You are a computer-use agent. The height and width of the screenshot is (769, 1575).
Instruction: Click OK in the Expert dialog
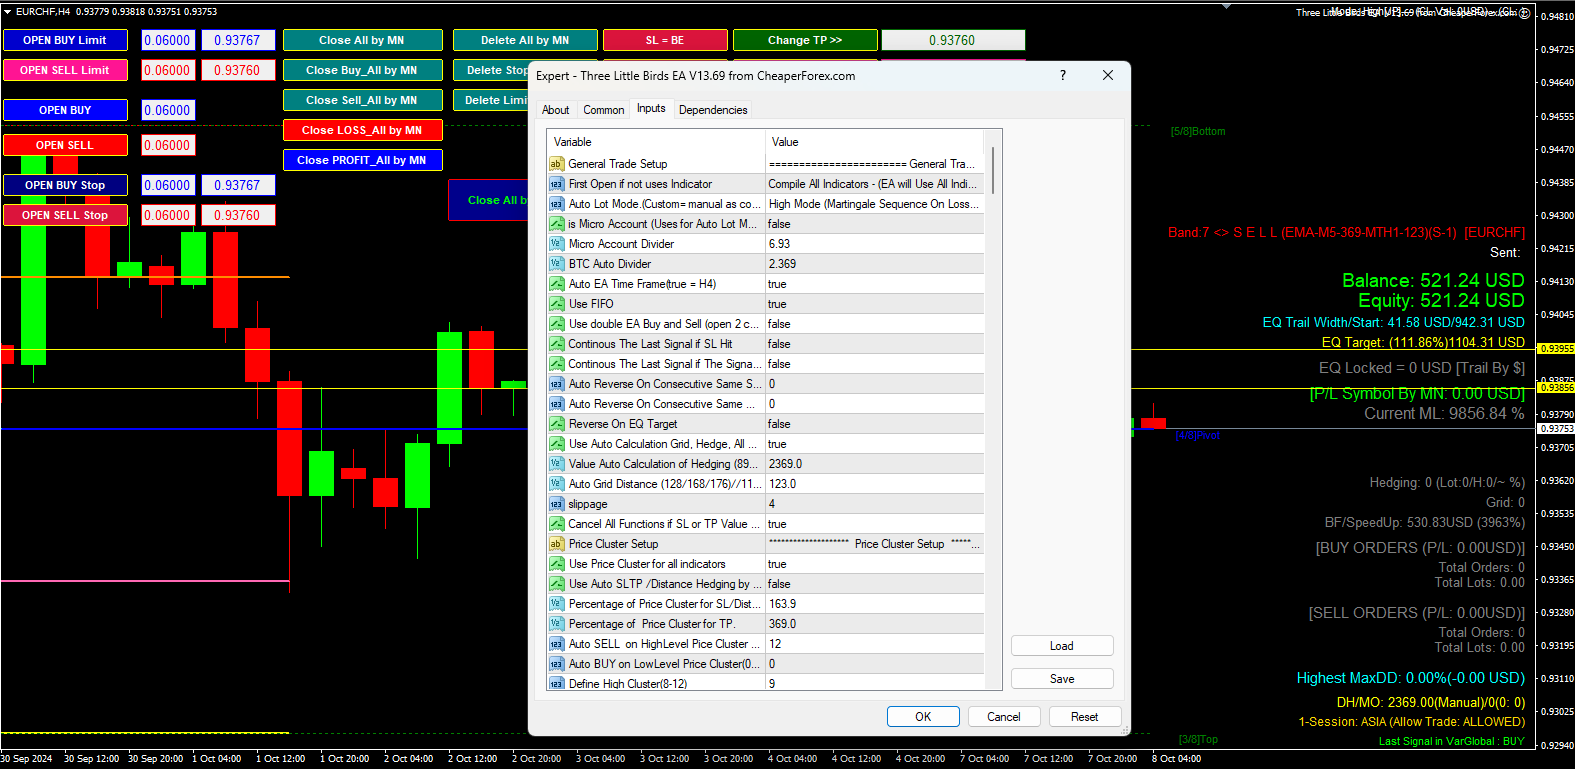(x=923, y=717)
